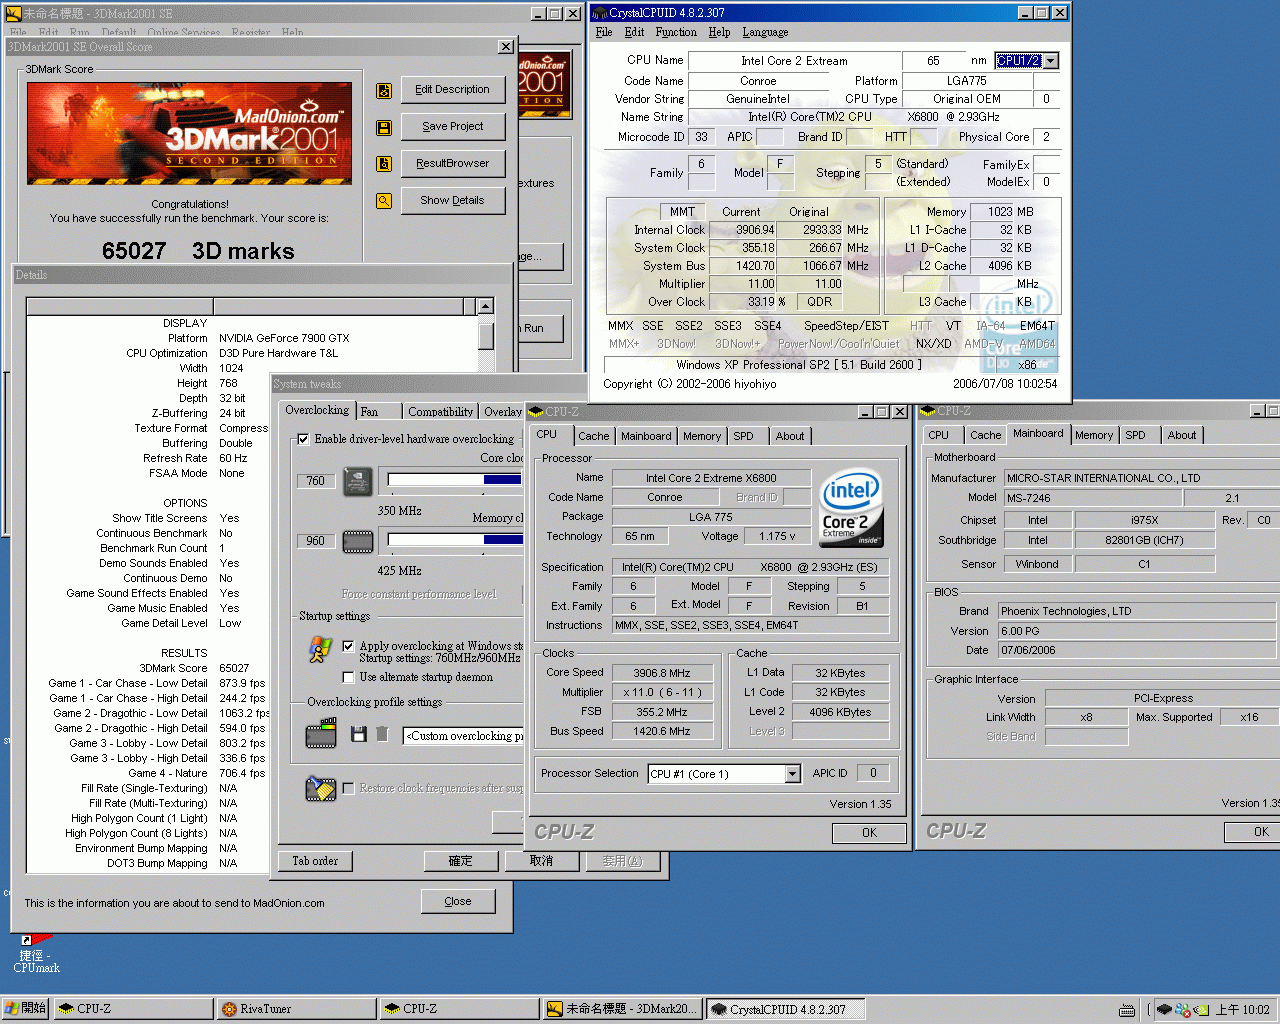Open the Custom overclocking profile combo box
Screen dimensions: 1280x1024
tap(464, 736)
